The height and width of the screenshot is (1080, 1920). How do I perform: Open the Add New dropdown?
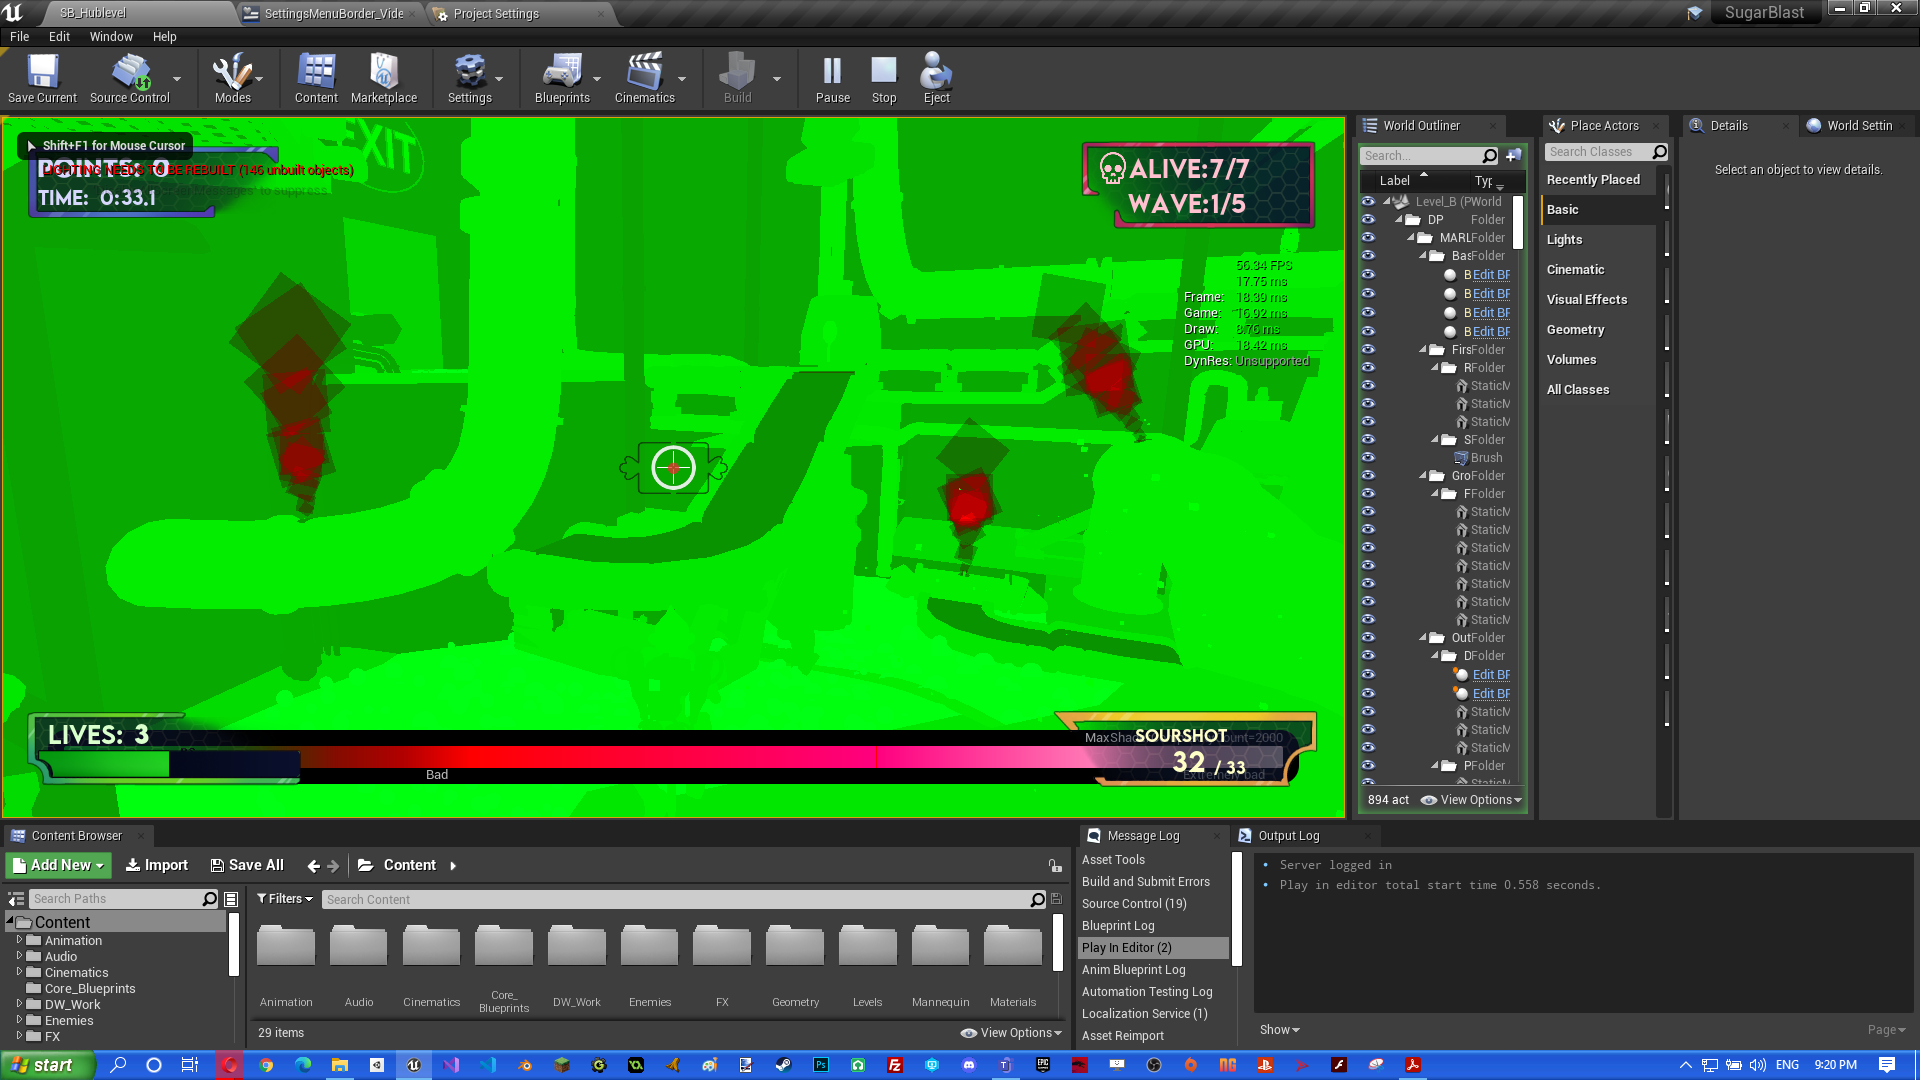pyautogui.click(x=59, y=865)
